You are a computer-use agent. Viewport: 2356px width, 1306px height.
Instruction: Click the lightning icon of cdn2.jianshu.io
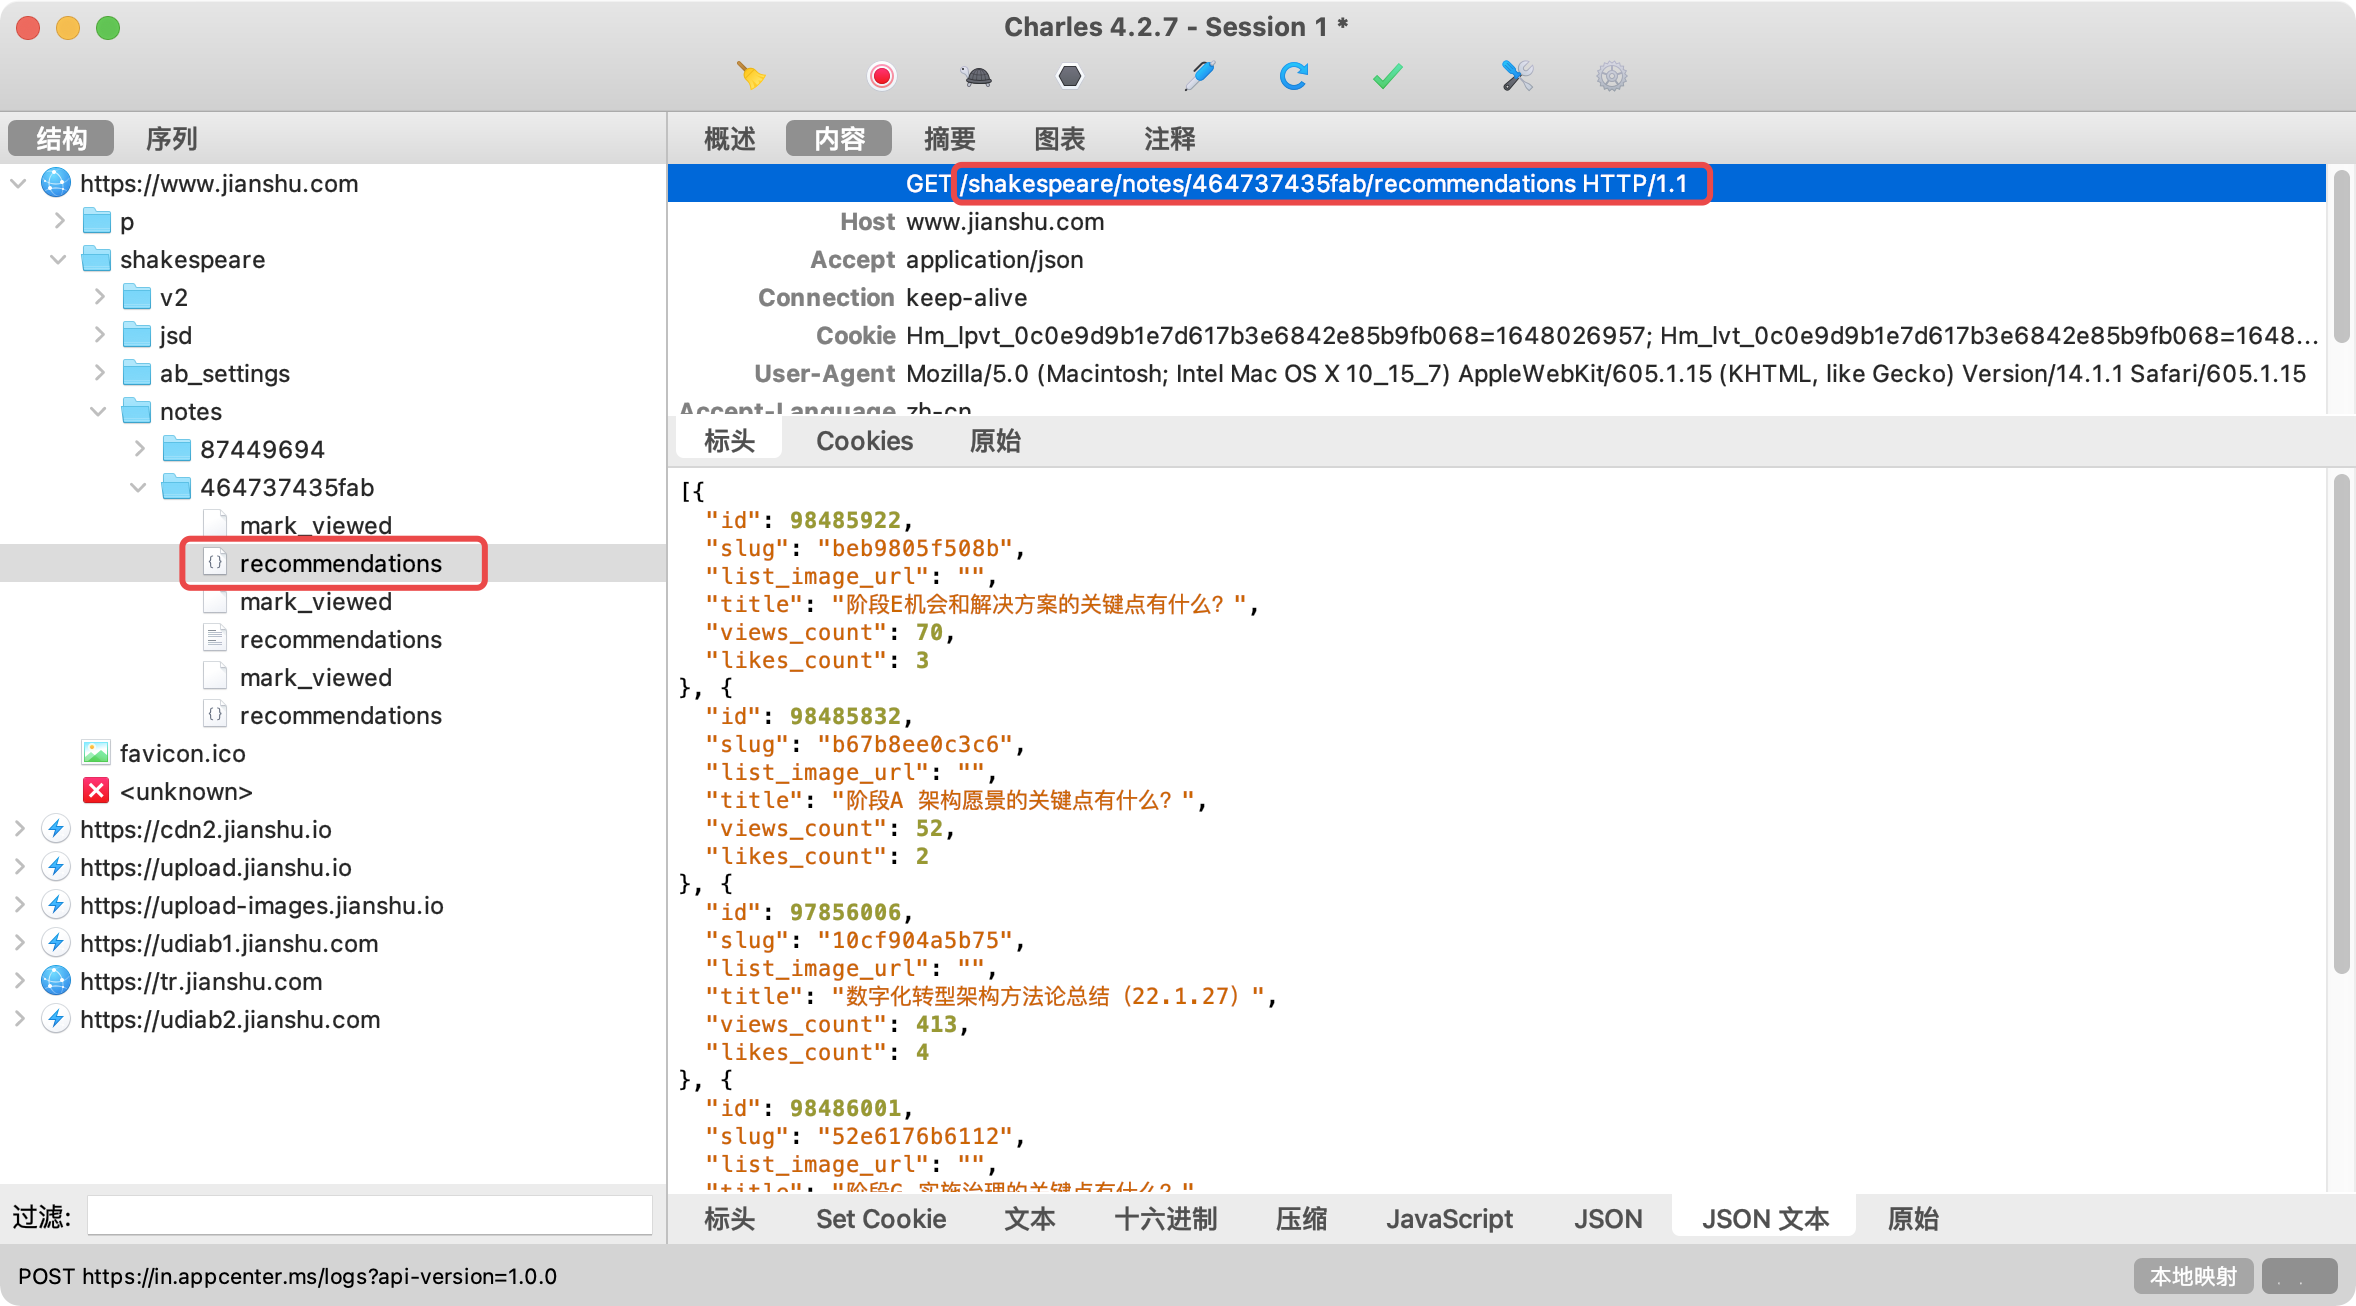[56, 829]
